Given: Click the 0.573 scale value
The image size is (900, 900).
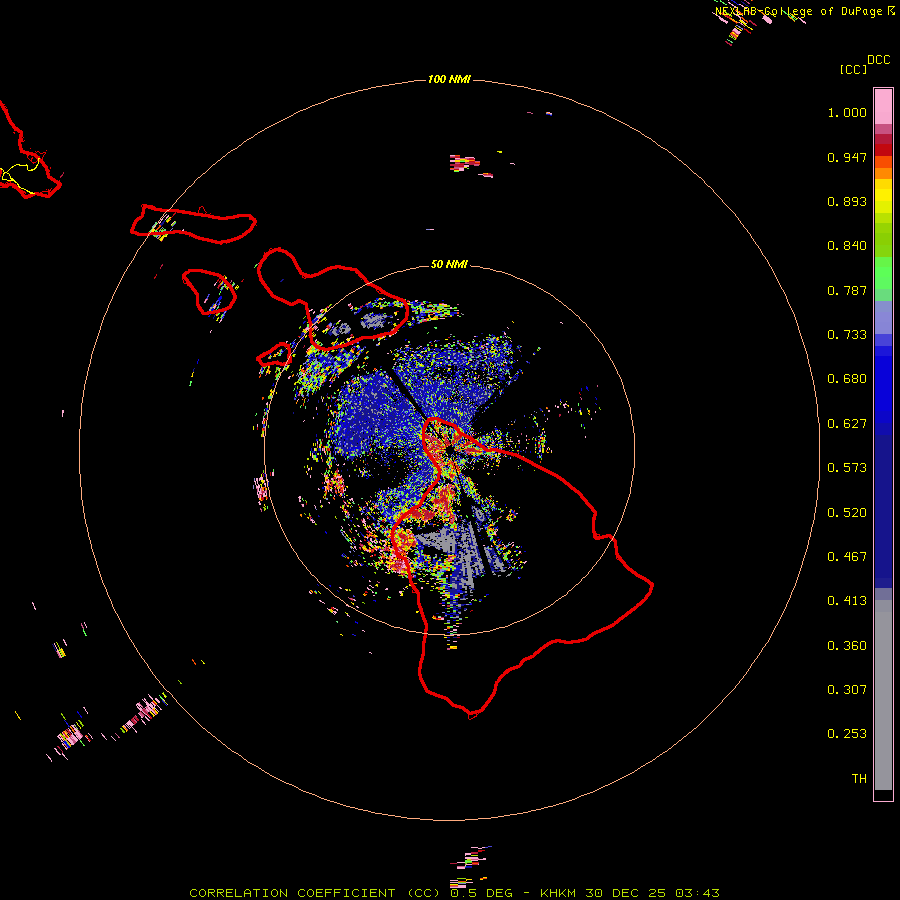Looking at the screenshot, I should click(847, 468).
